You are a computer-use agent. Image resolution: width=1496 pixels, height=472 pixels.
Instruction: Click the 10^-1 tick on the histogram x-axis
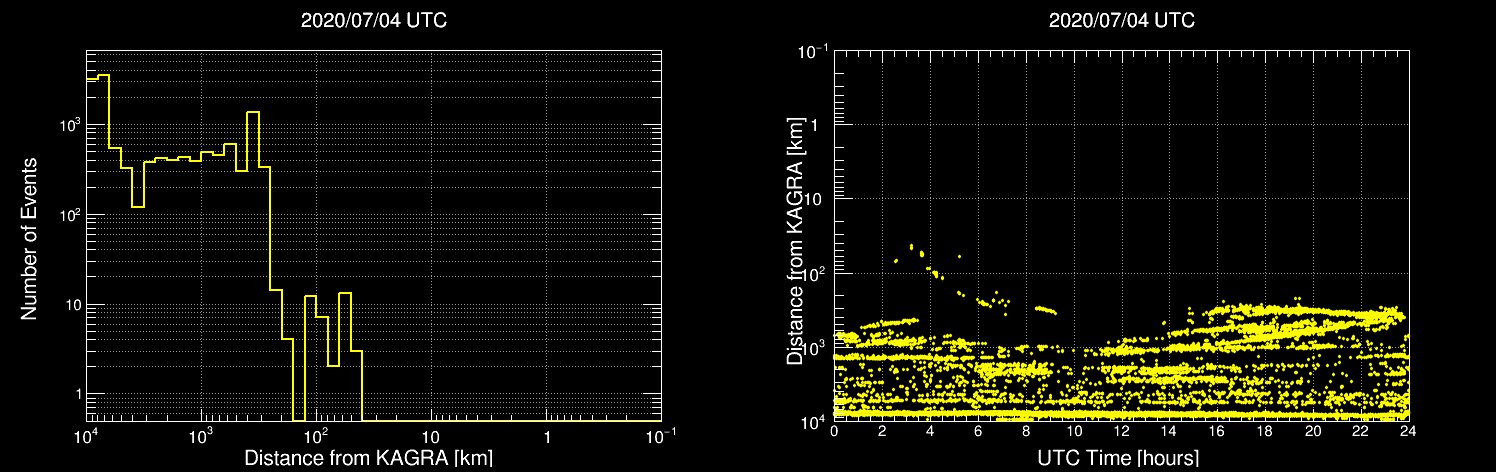(661, 436)
